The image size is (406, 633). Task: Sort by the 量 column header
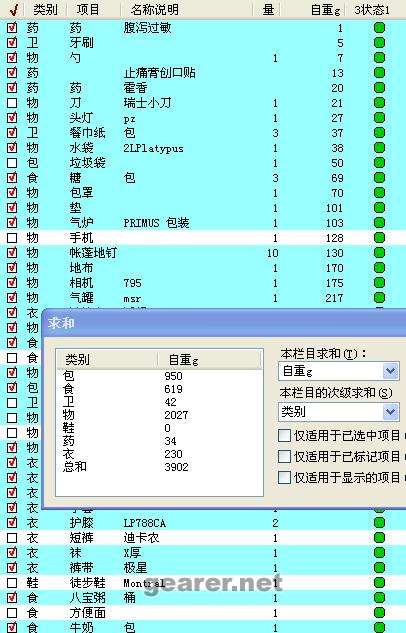click(268, 9)
